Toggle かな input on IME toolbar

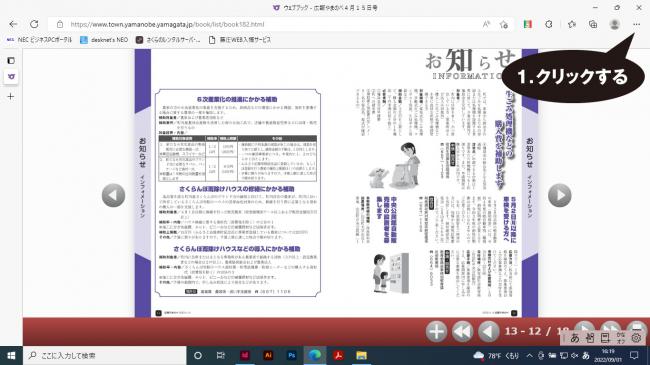tap(621, 338)
